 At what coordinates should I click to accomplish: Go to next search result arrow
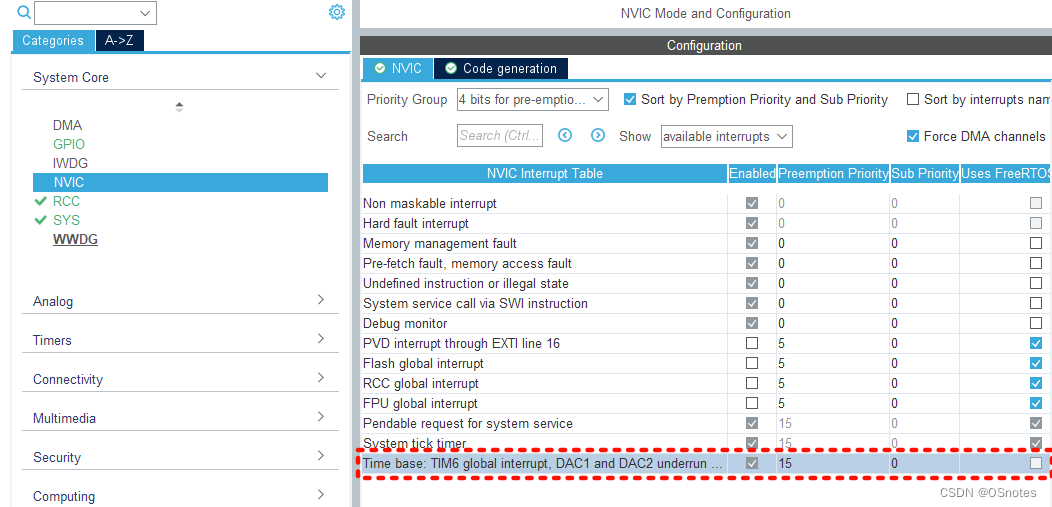[x=598, y=135]
